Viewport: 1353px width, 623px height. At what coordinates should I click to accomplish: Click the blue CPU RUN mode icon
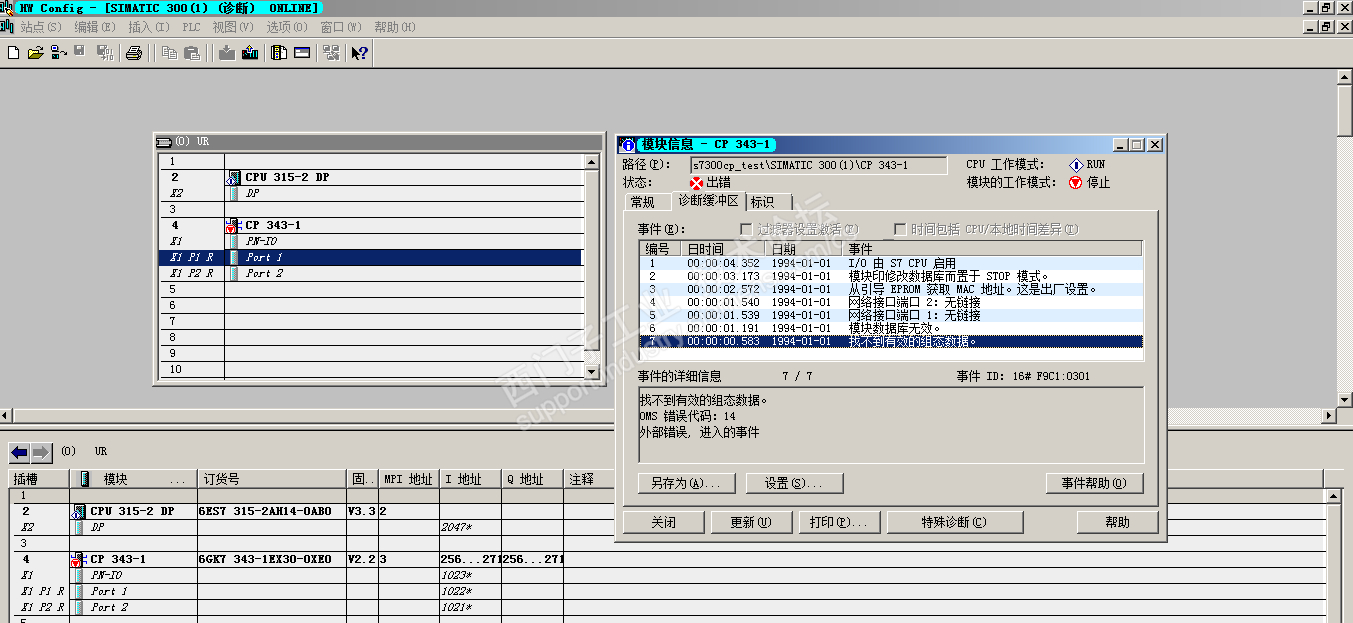point(1076,165)
